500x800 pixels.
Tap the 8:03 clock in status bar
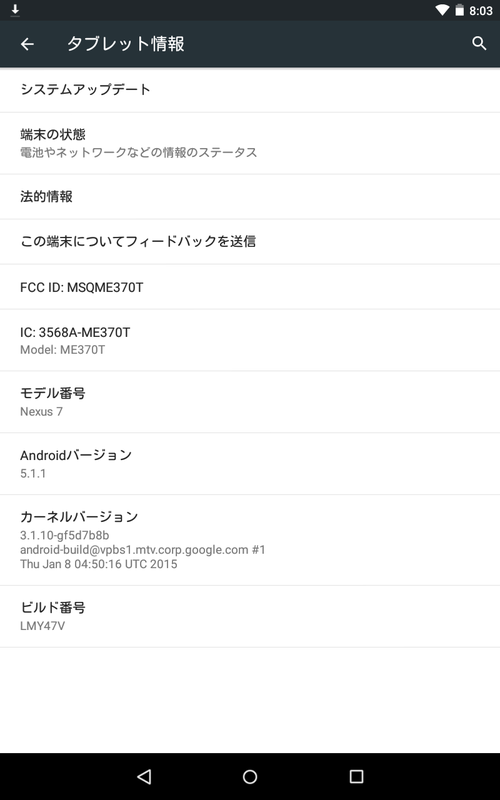pyautogui.click(x=481, y=11)
